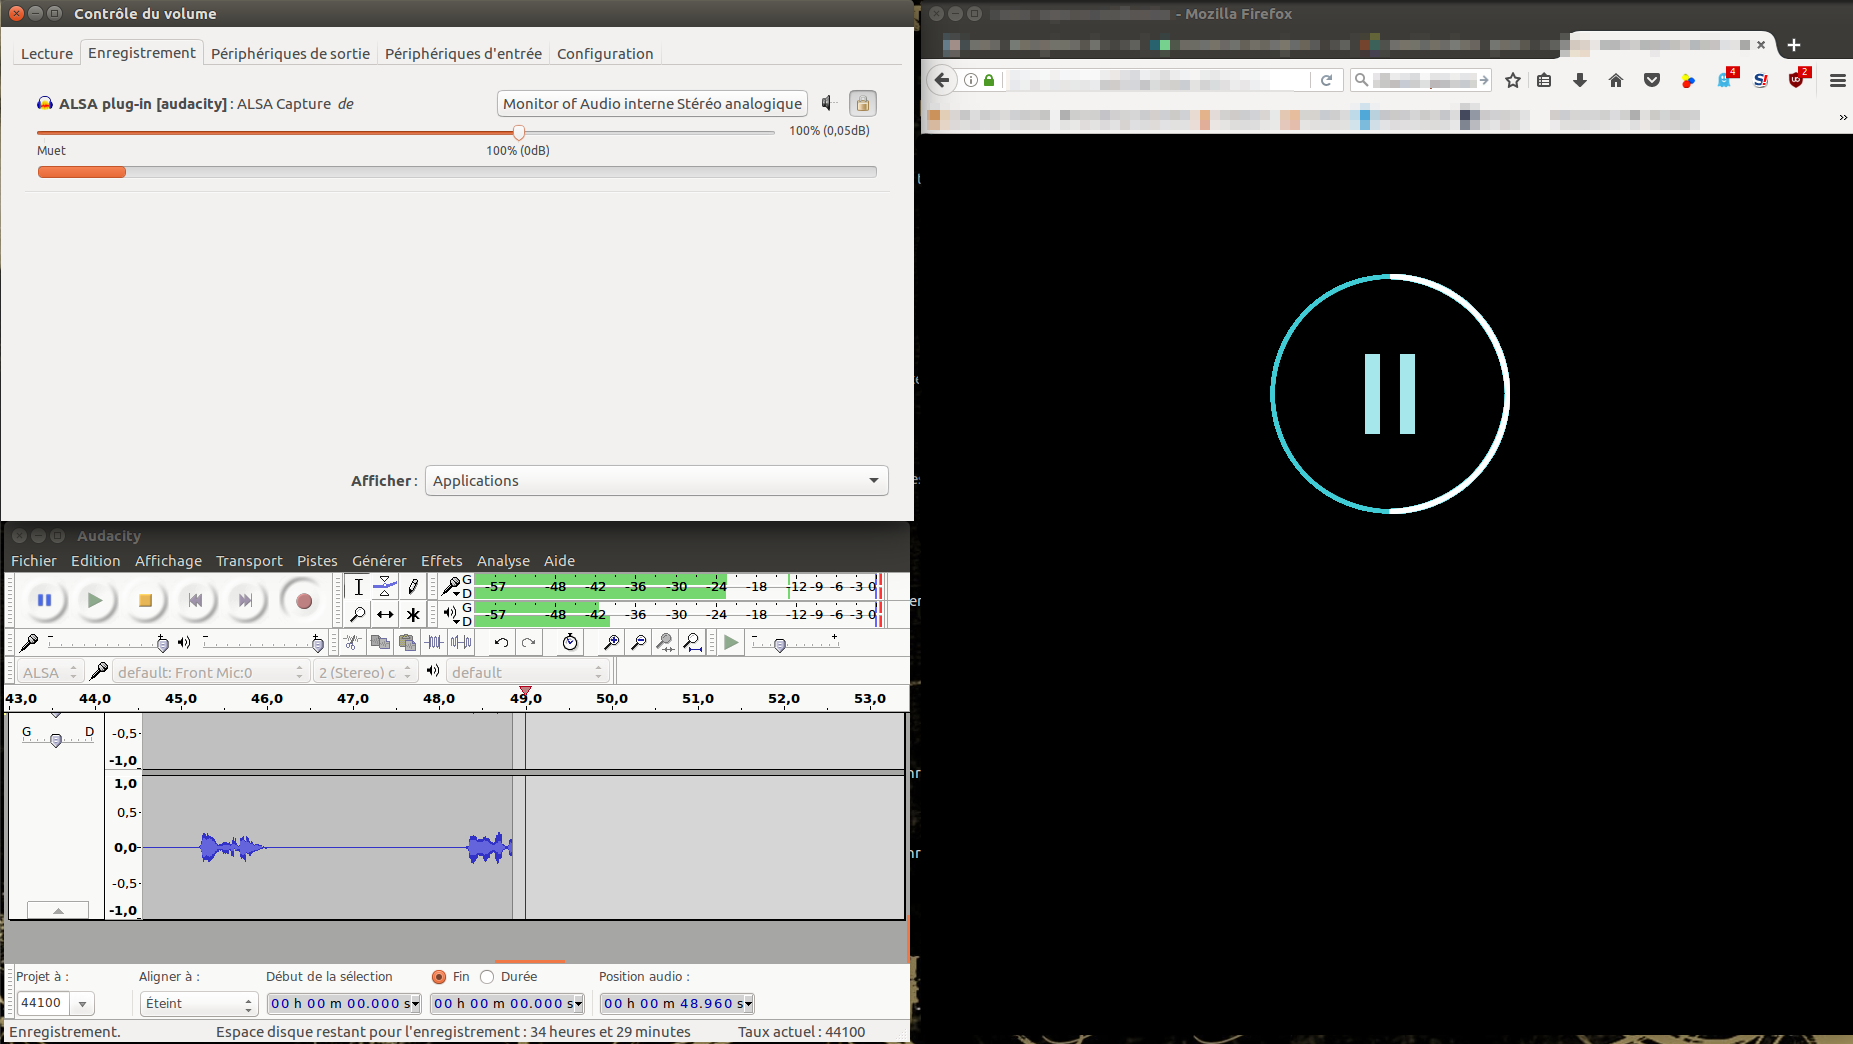
Task: Expand the Afficher Applications dropdown
Action: (x=656, y=481)
